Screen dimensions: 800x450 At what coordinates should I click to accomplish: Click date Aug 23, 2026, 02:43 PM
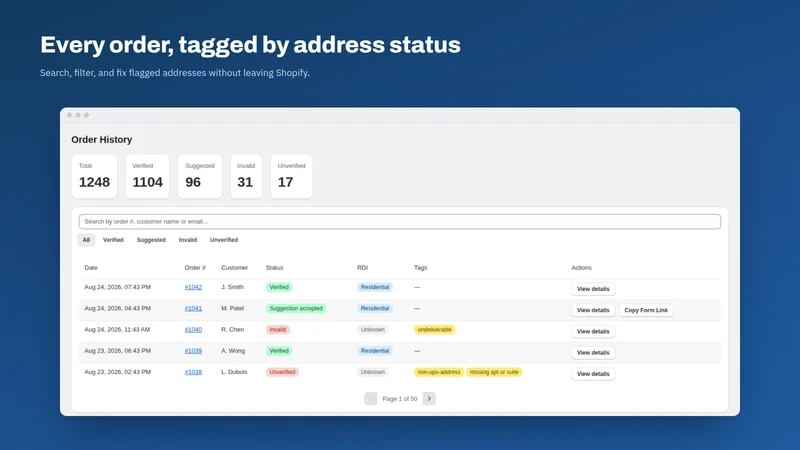[x=117, y=372]
